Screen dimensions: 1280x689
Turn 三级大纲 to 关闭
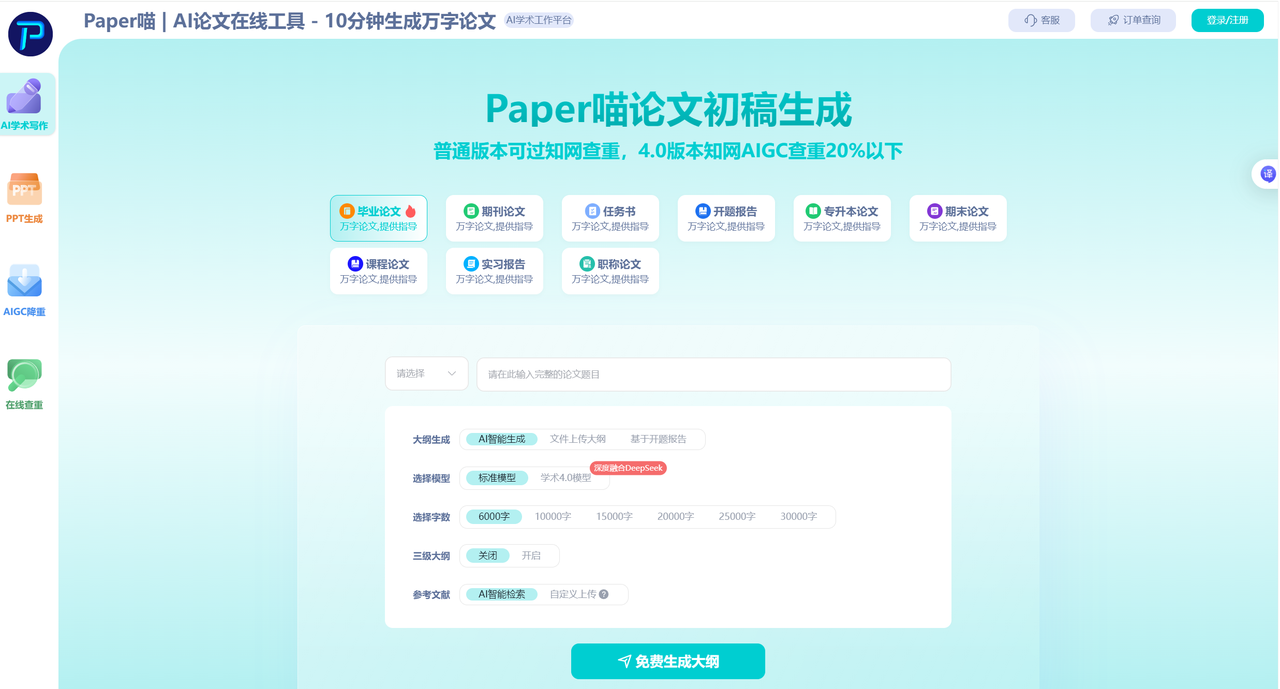coord(488,555)
